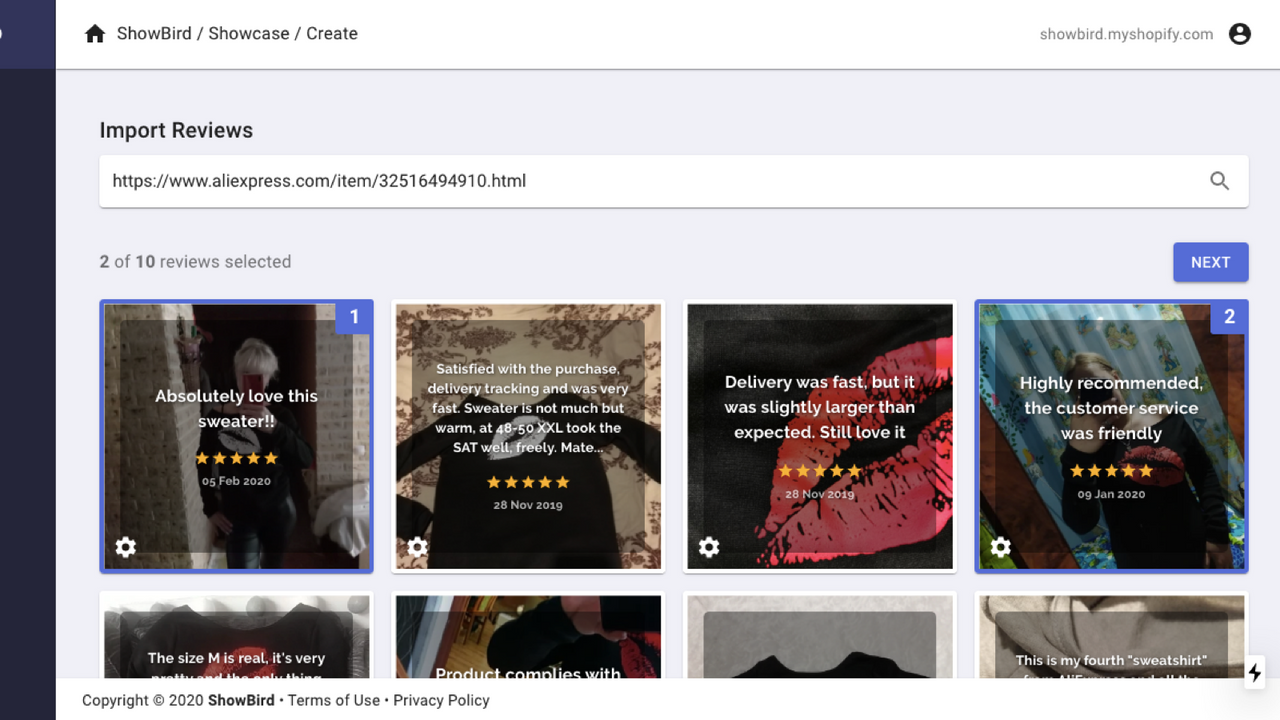Open settings gear on 'Highly recommended' card
Screen dimensions: 1280x720
[x=1001, y=547]
